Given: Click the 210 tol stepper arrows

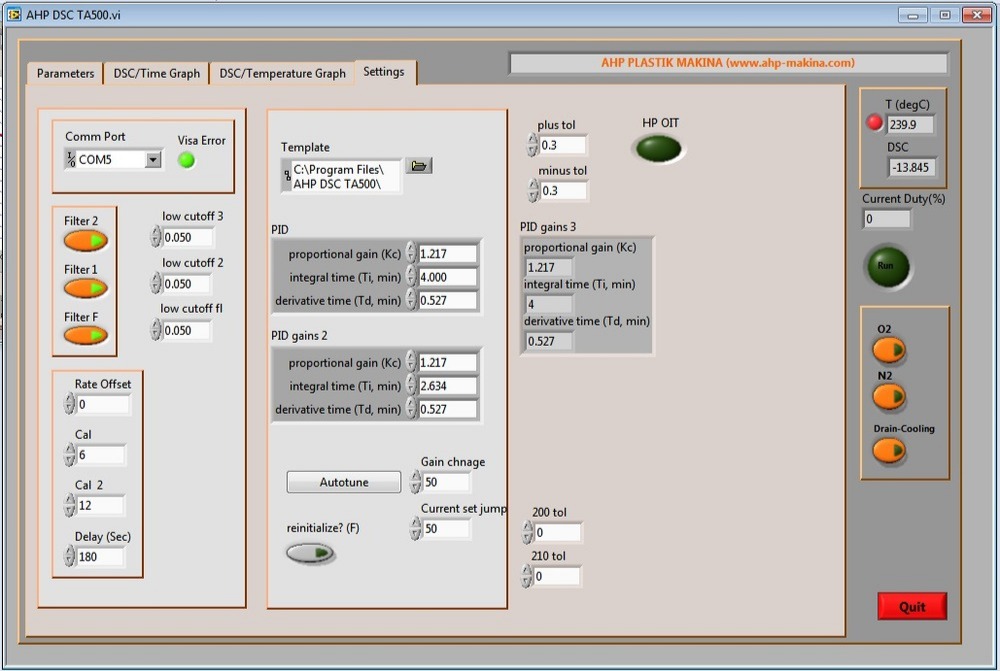Looking at the screenshot, I should (526, 576).
